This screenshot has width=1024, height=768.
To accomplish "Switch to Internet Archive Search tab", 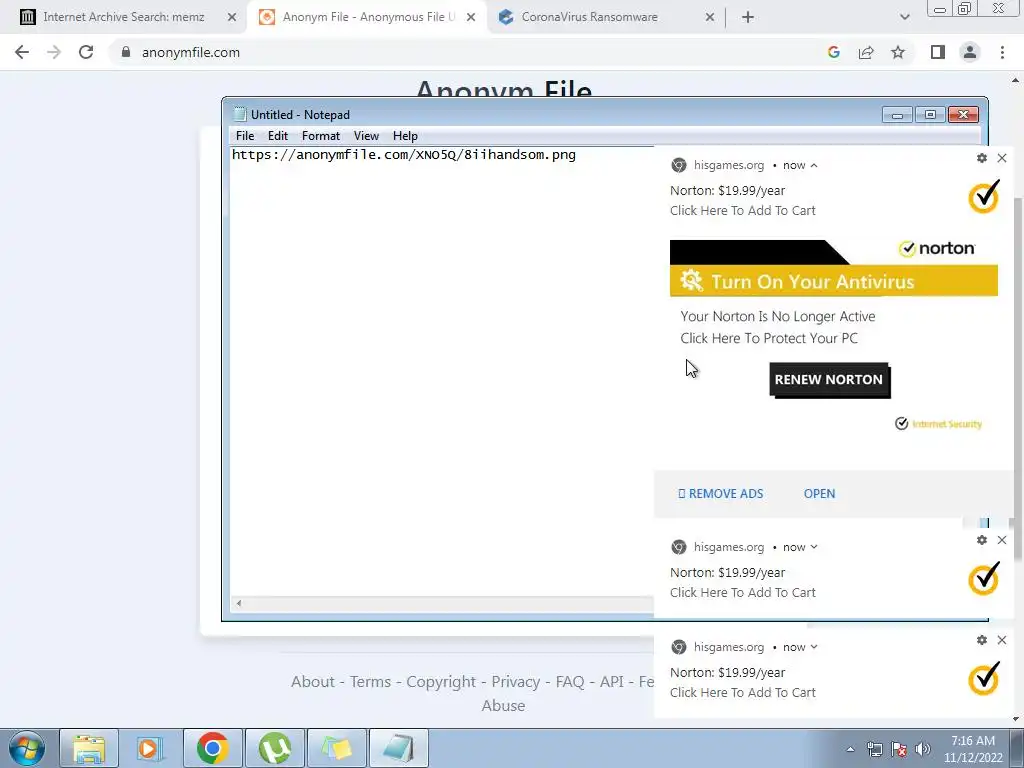I will coord(123,17).
